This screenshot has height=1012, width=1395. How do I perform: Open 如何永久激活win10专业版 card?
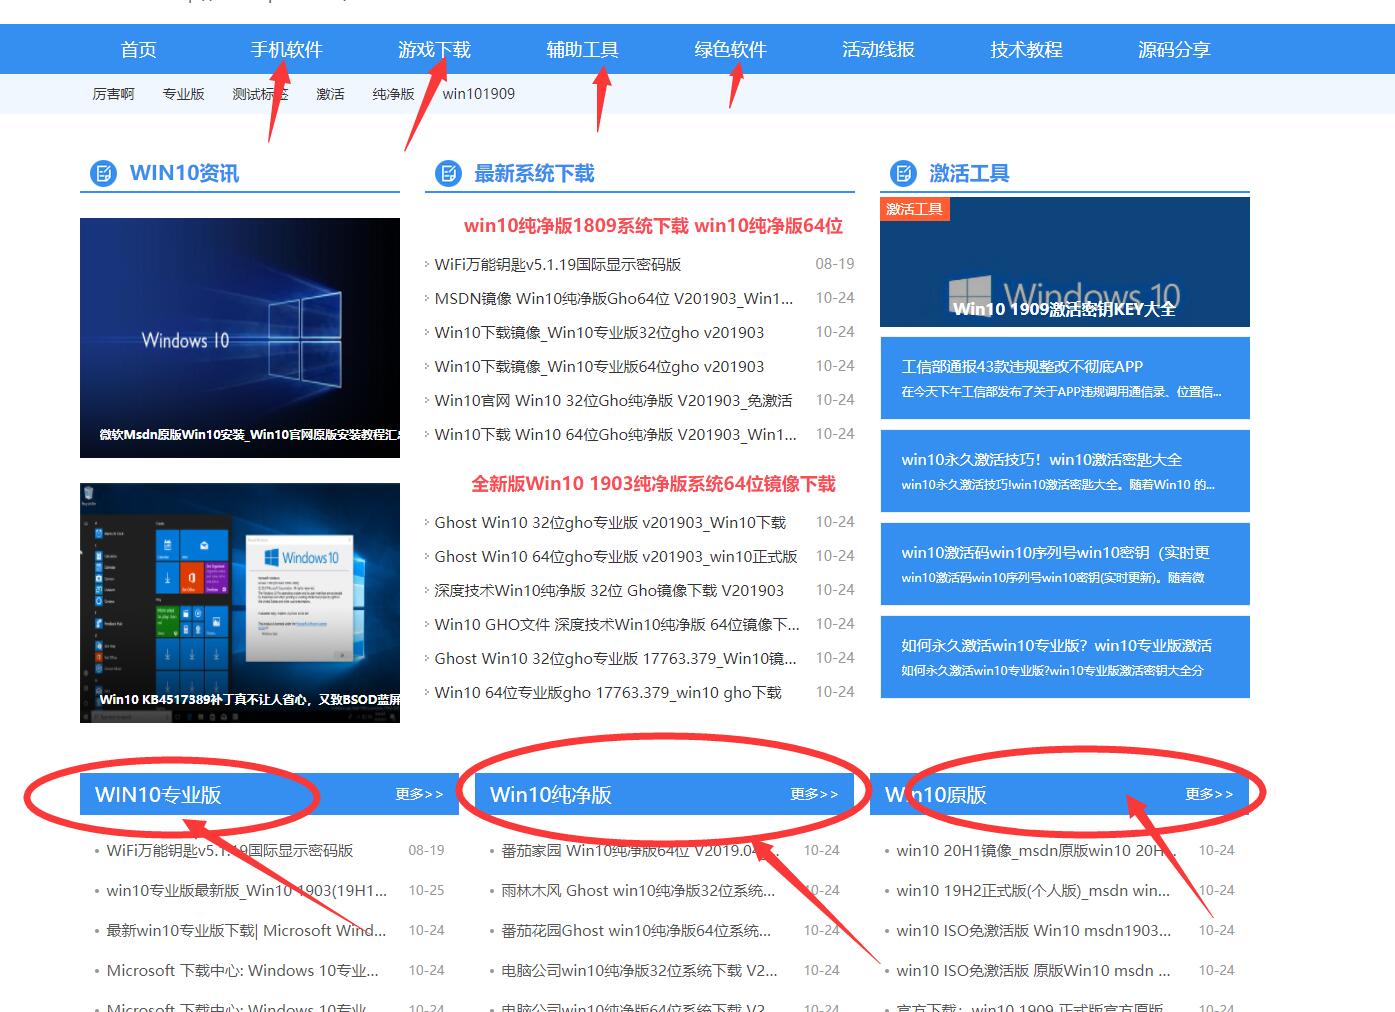click(x=1065, y=657)
